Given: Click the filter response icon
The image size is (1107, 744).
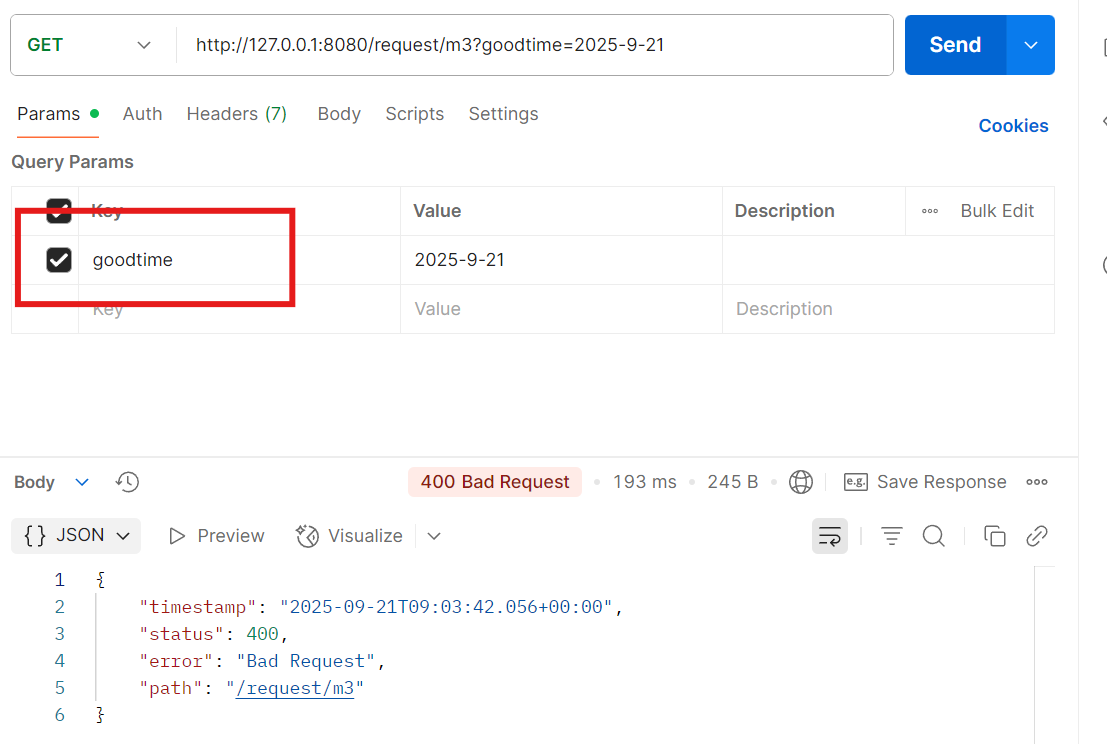Looking at the screenshot, I should point(892,536).
